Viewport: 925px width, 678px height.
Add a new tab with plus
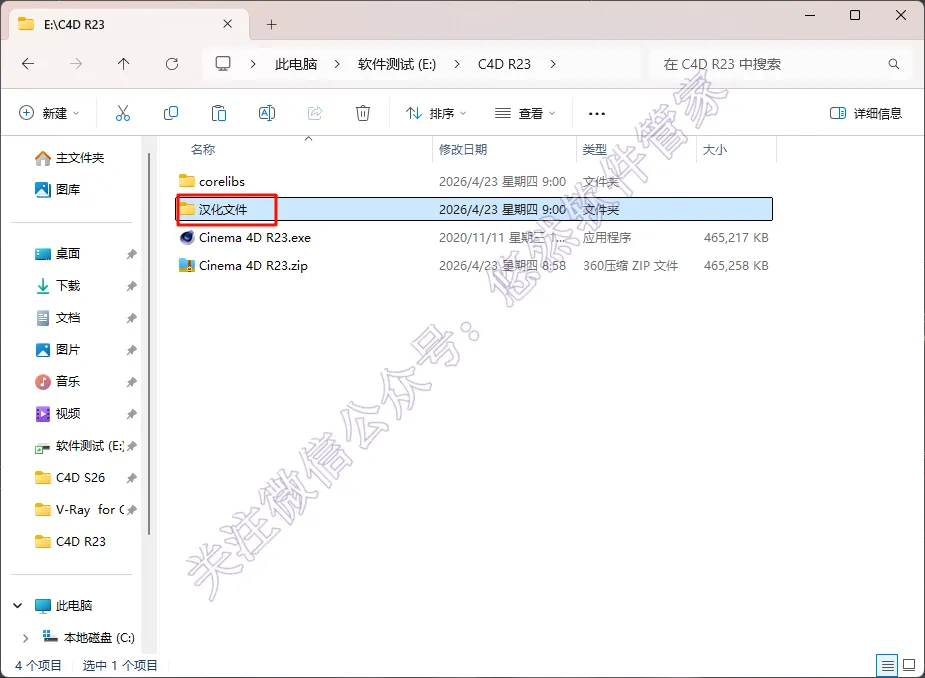point(271,24)
